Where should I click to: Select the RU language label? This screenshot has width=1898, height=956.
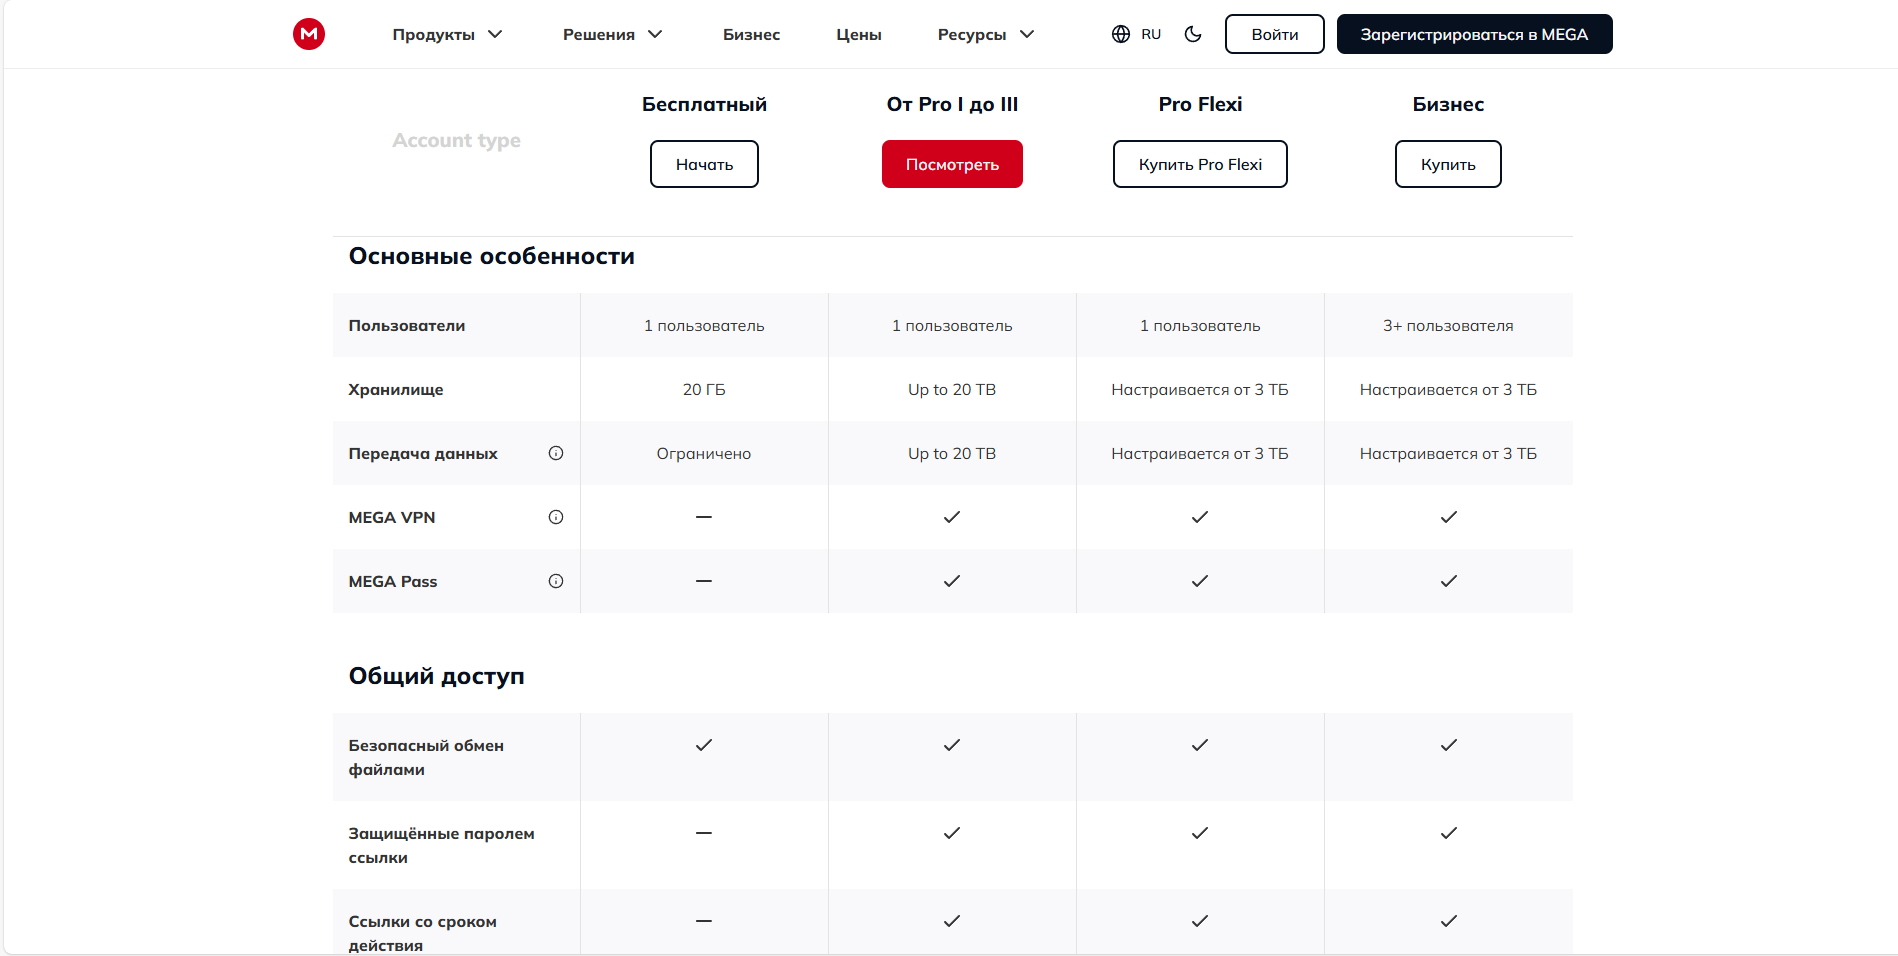1151,34
